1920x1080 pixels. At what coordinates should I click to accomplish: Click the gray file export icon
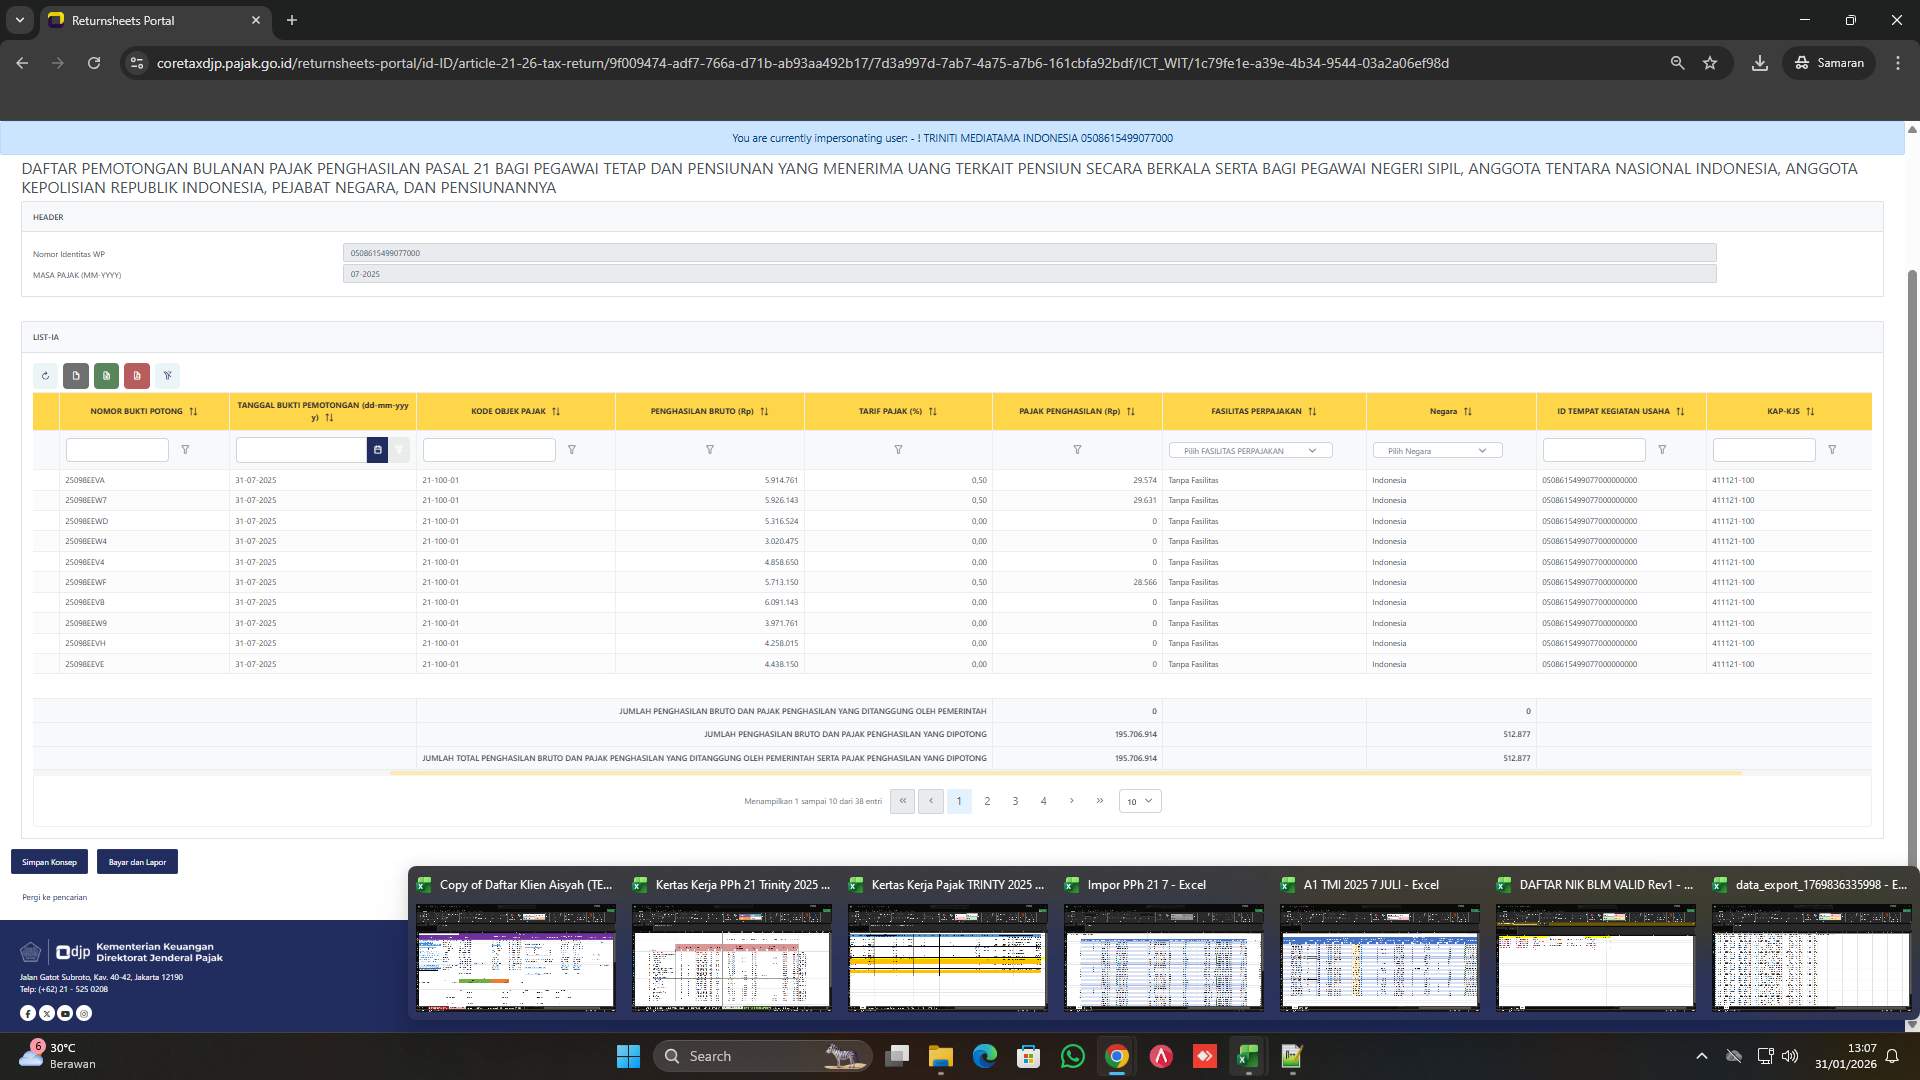[76, 376]
